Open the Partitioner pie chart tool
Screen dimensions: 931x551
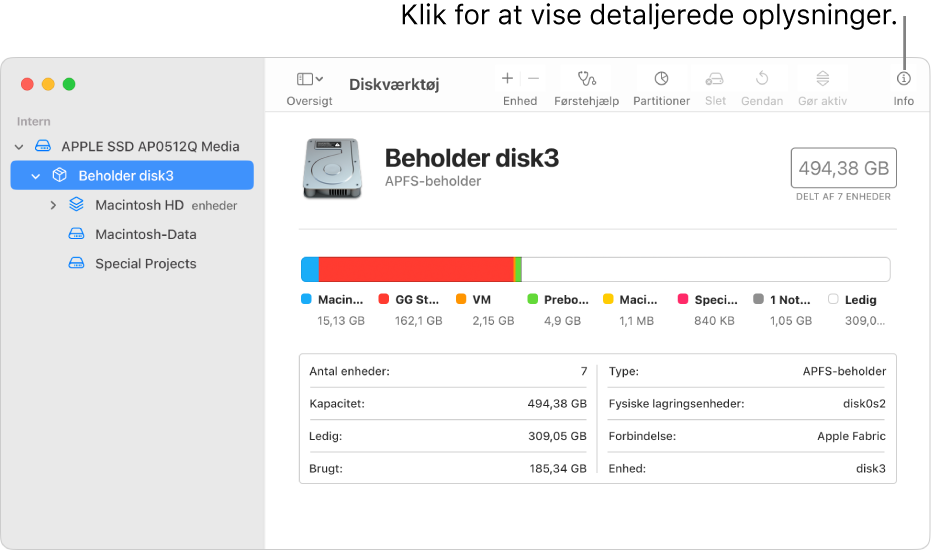[x=661, y=79]
